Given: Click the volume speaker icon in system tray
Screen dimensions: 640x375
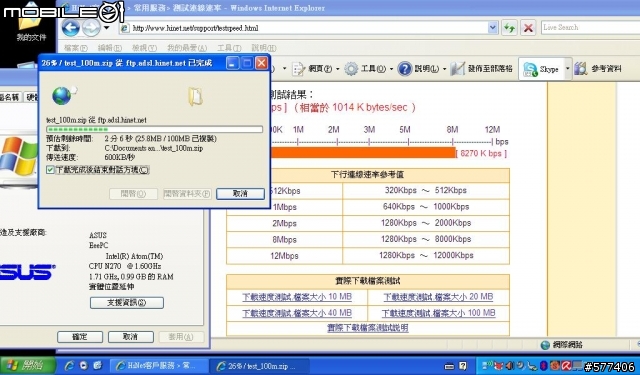Looking at the screenshot, I should 511,366.
